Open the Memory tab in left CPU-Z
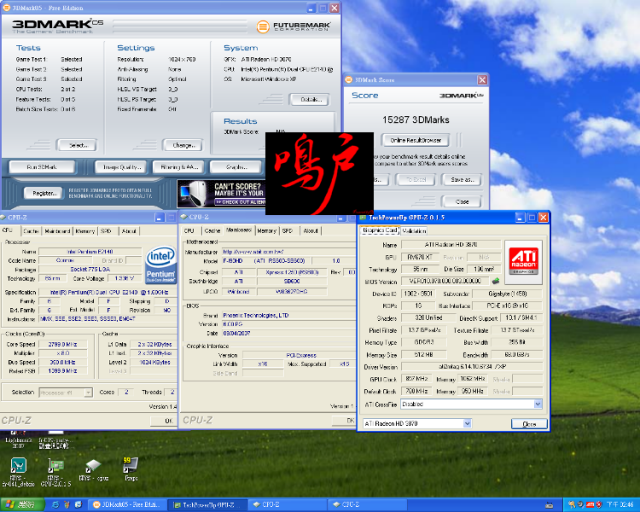The image size is (640, 512). 85,231
